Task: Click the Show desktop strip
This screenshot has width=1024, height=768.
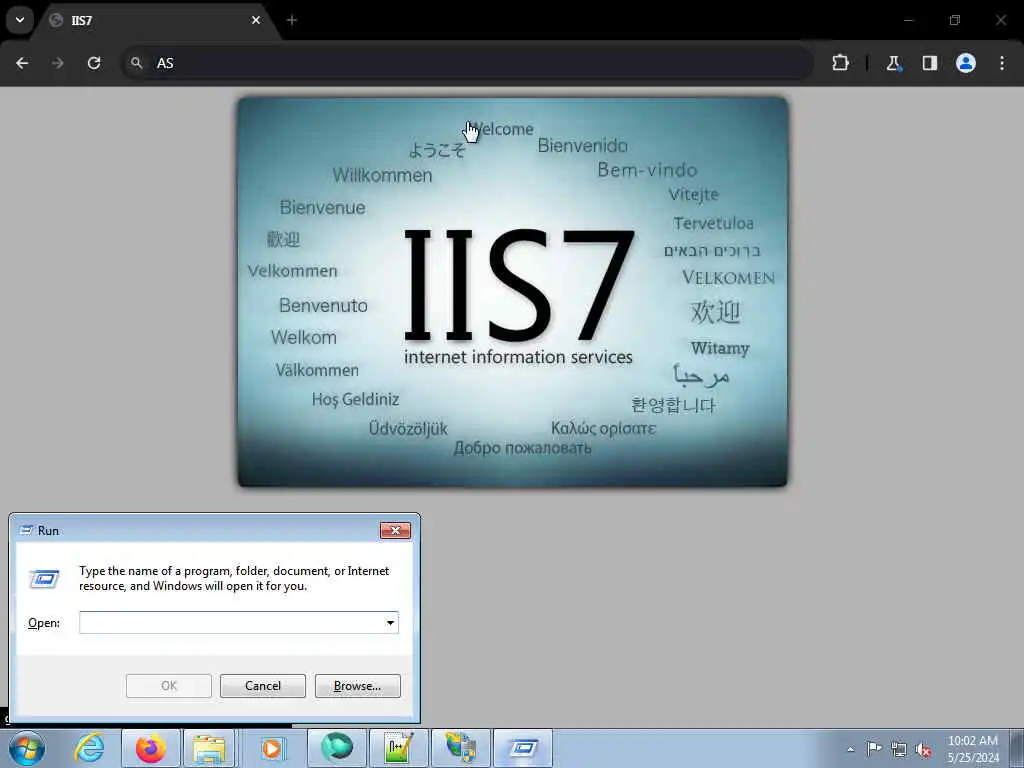Action: pyautogui.click(x=1019, y=748)
